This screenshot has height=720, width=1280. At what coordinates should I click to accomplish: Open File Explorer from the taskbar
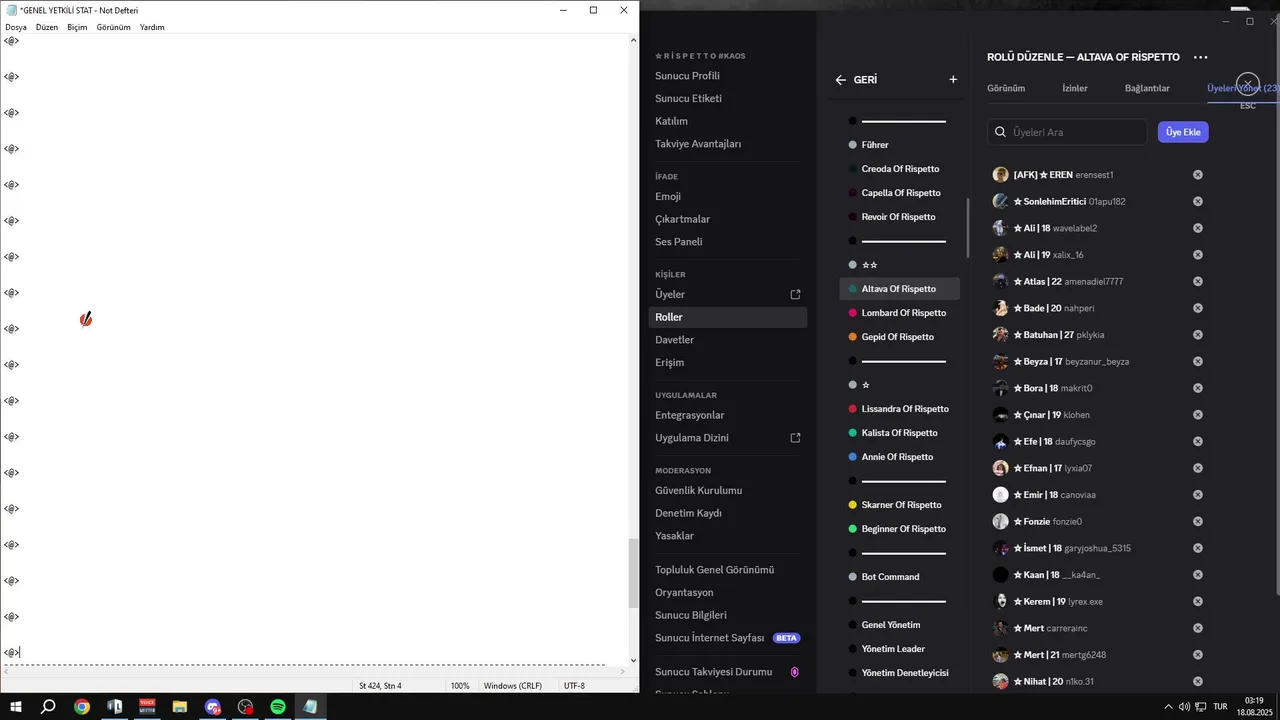[x=180, y=707]
